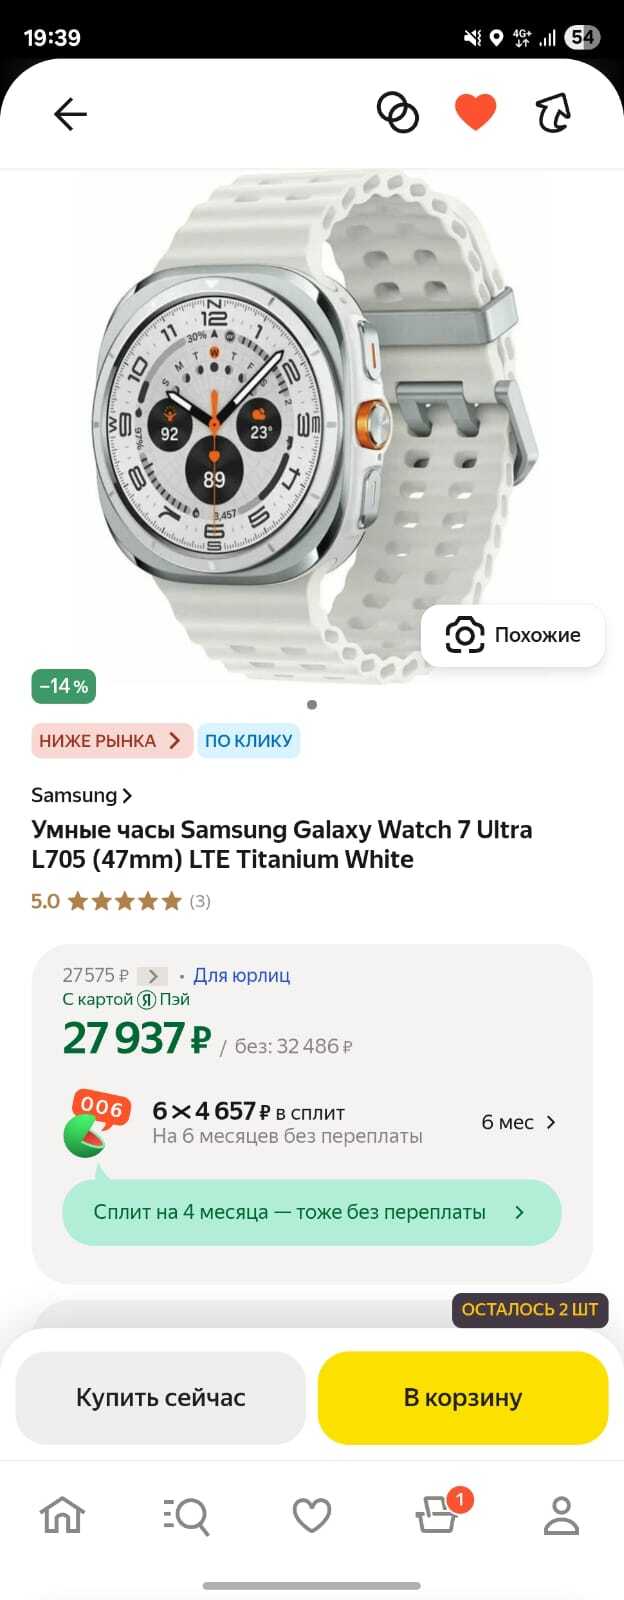Viewport: 624px width, 1600px height.
Task: Open the profile icon in bottom bar
Action: [561, 1515]
